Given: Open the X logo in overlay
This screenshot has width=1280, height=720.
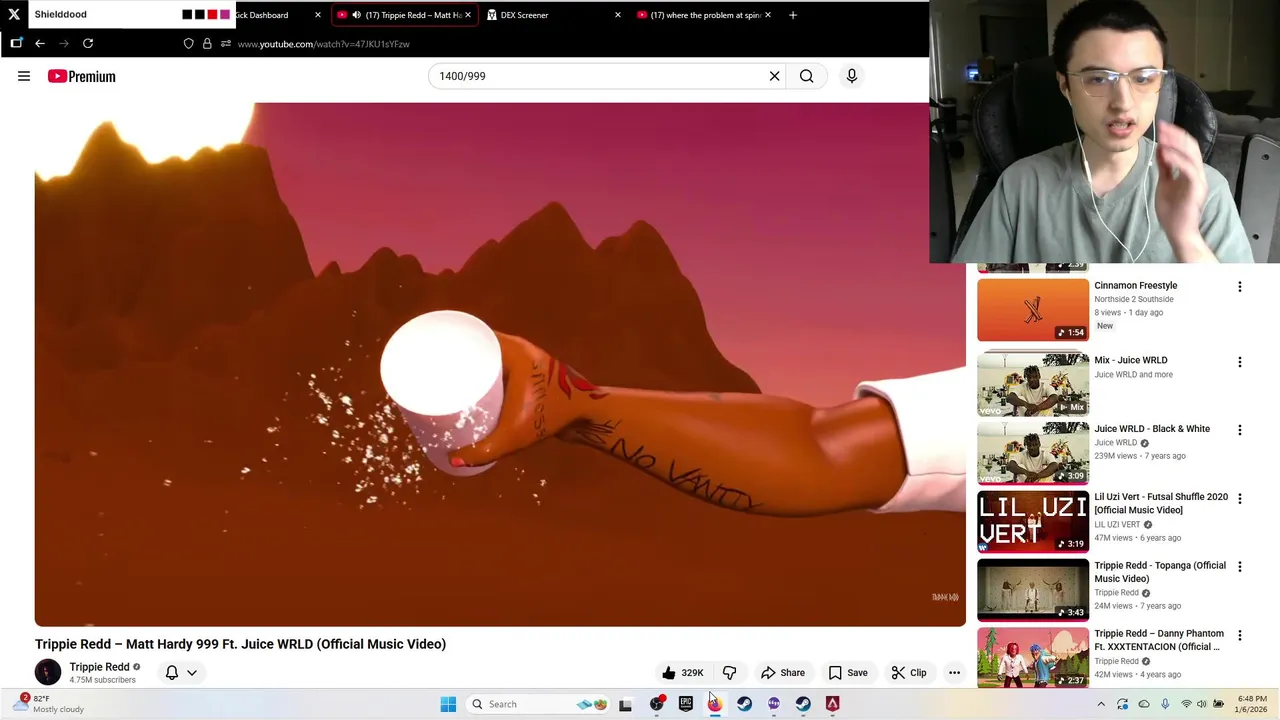Looking at the screenshot, I should point(14,14).
